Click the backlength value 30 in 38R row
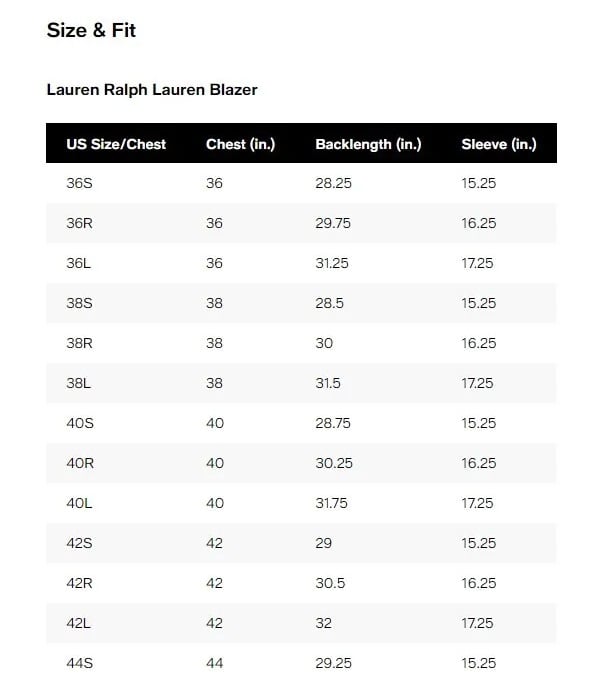This screenshot has width=600, height=683. [324, 343]
